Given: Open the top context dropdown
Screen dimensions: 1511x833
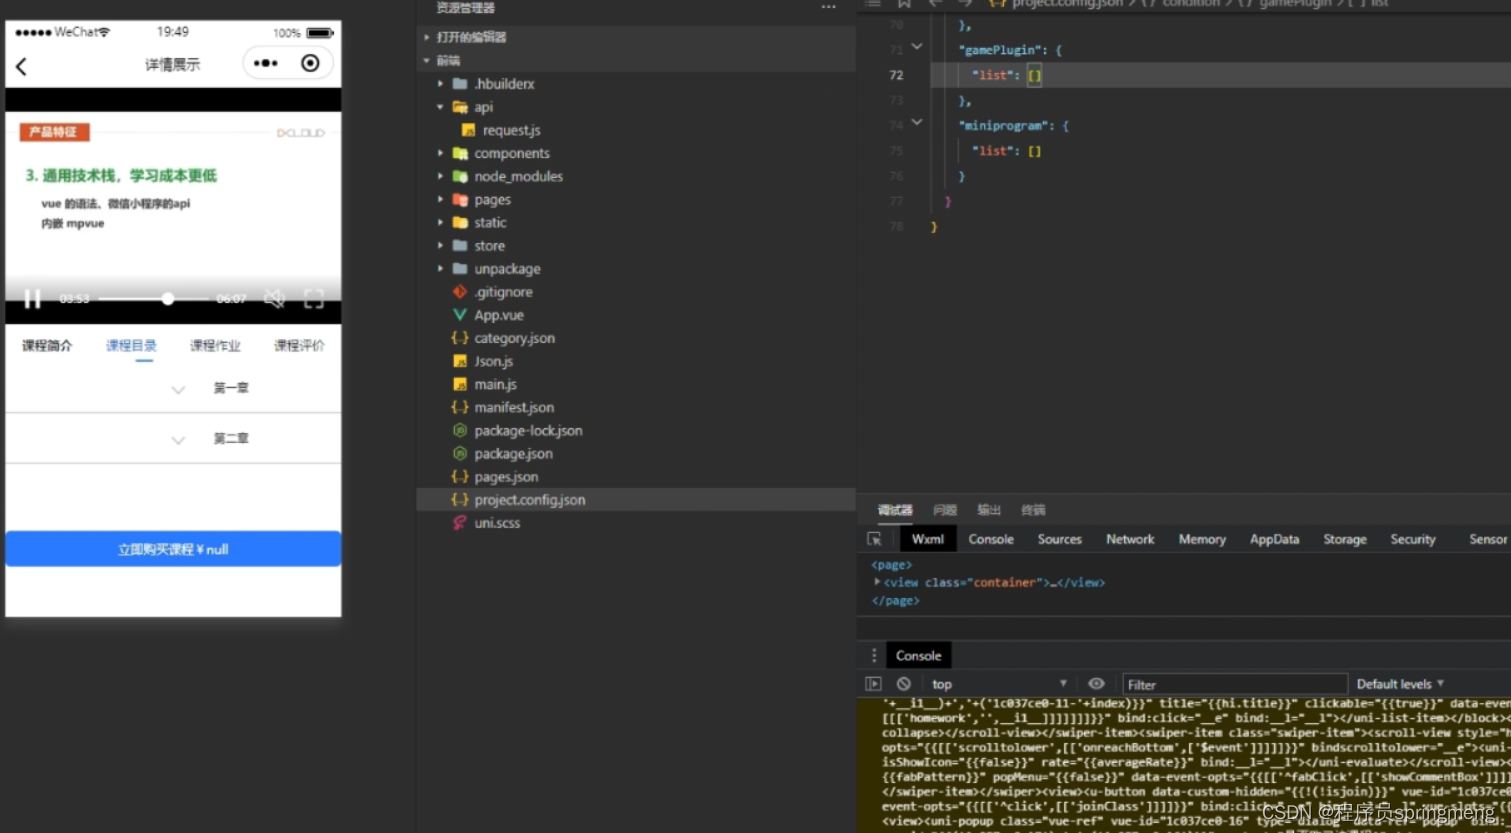Looking at the screenshot, I should pos(1000,684).
